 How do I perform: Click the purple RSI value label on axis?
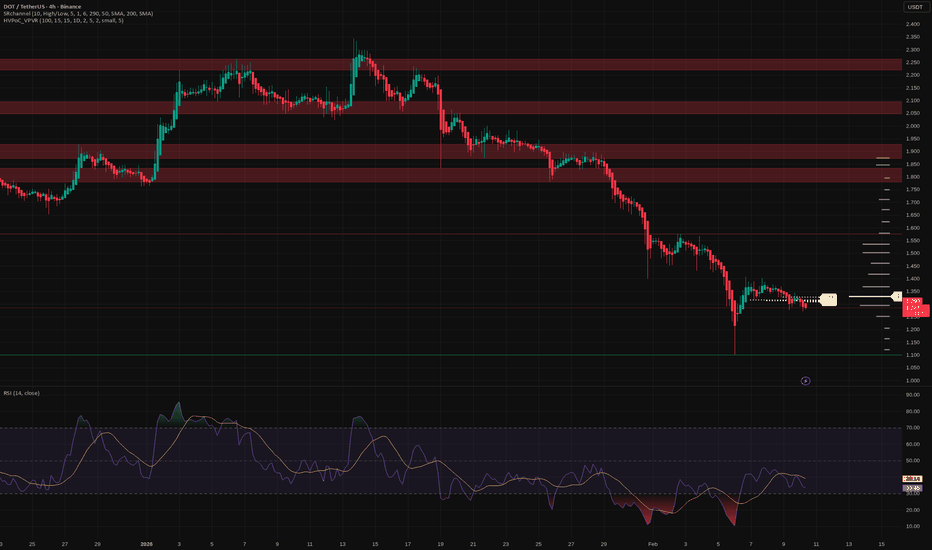click(912, 488)
